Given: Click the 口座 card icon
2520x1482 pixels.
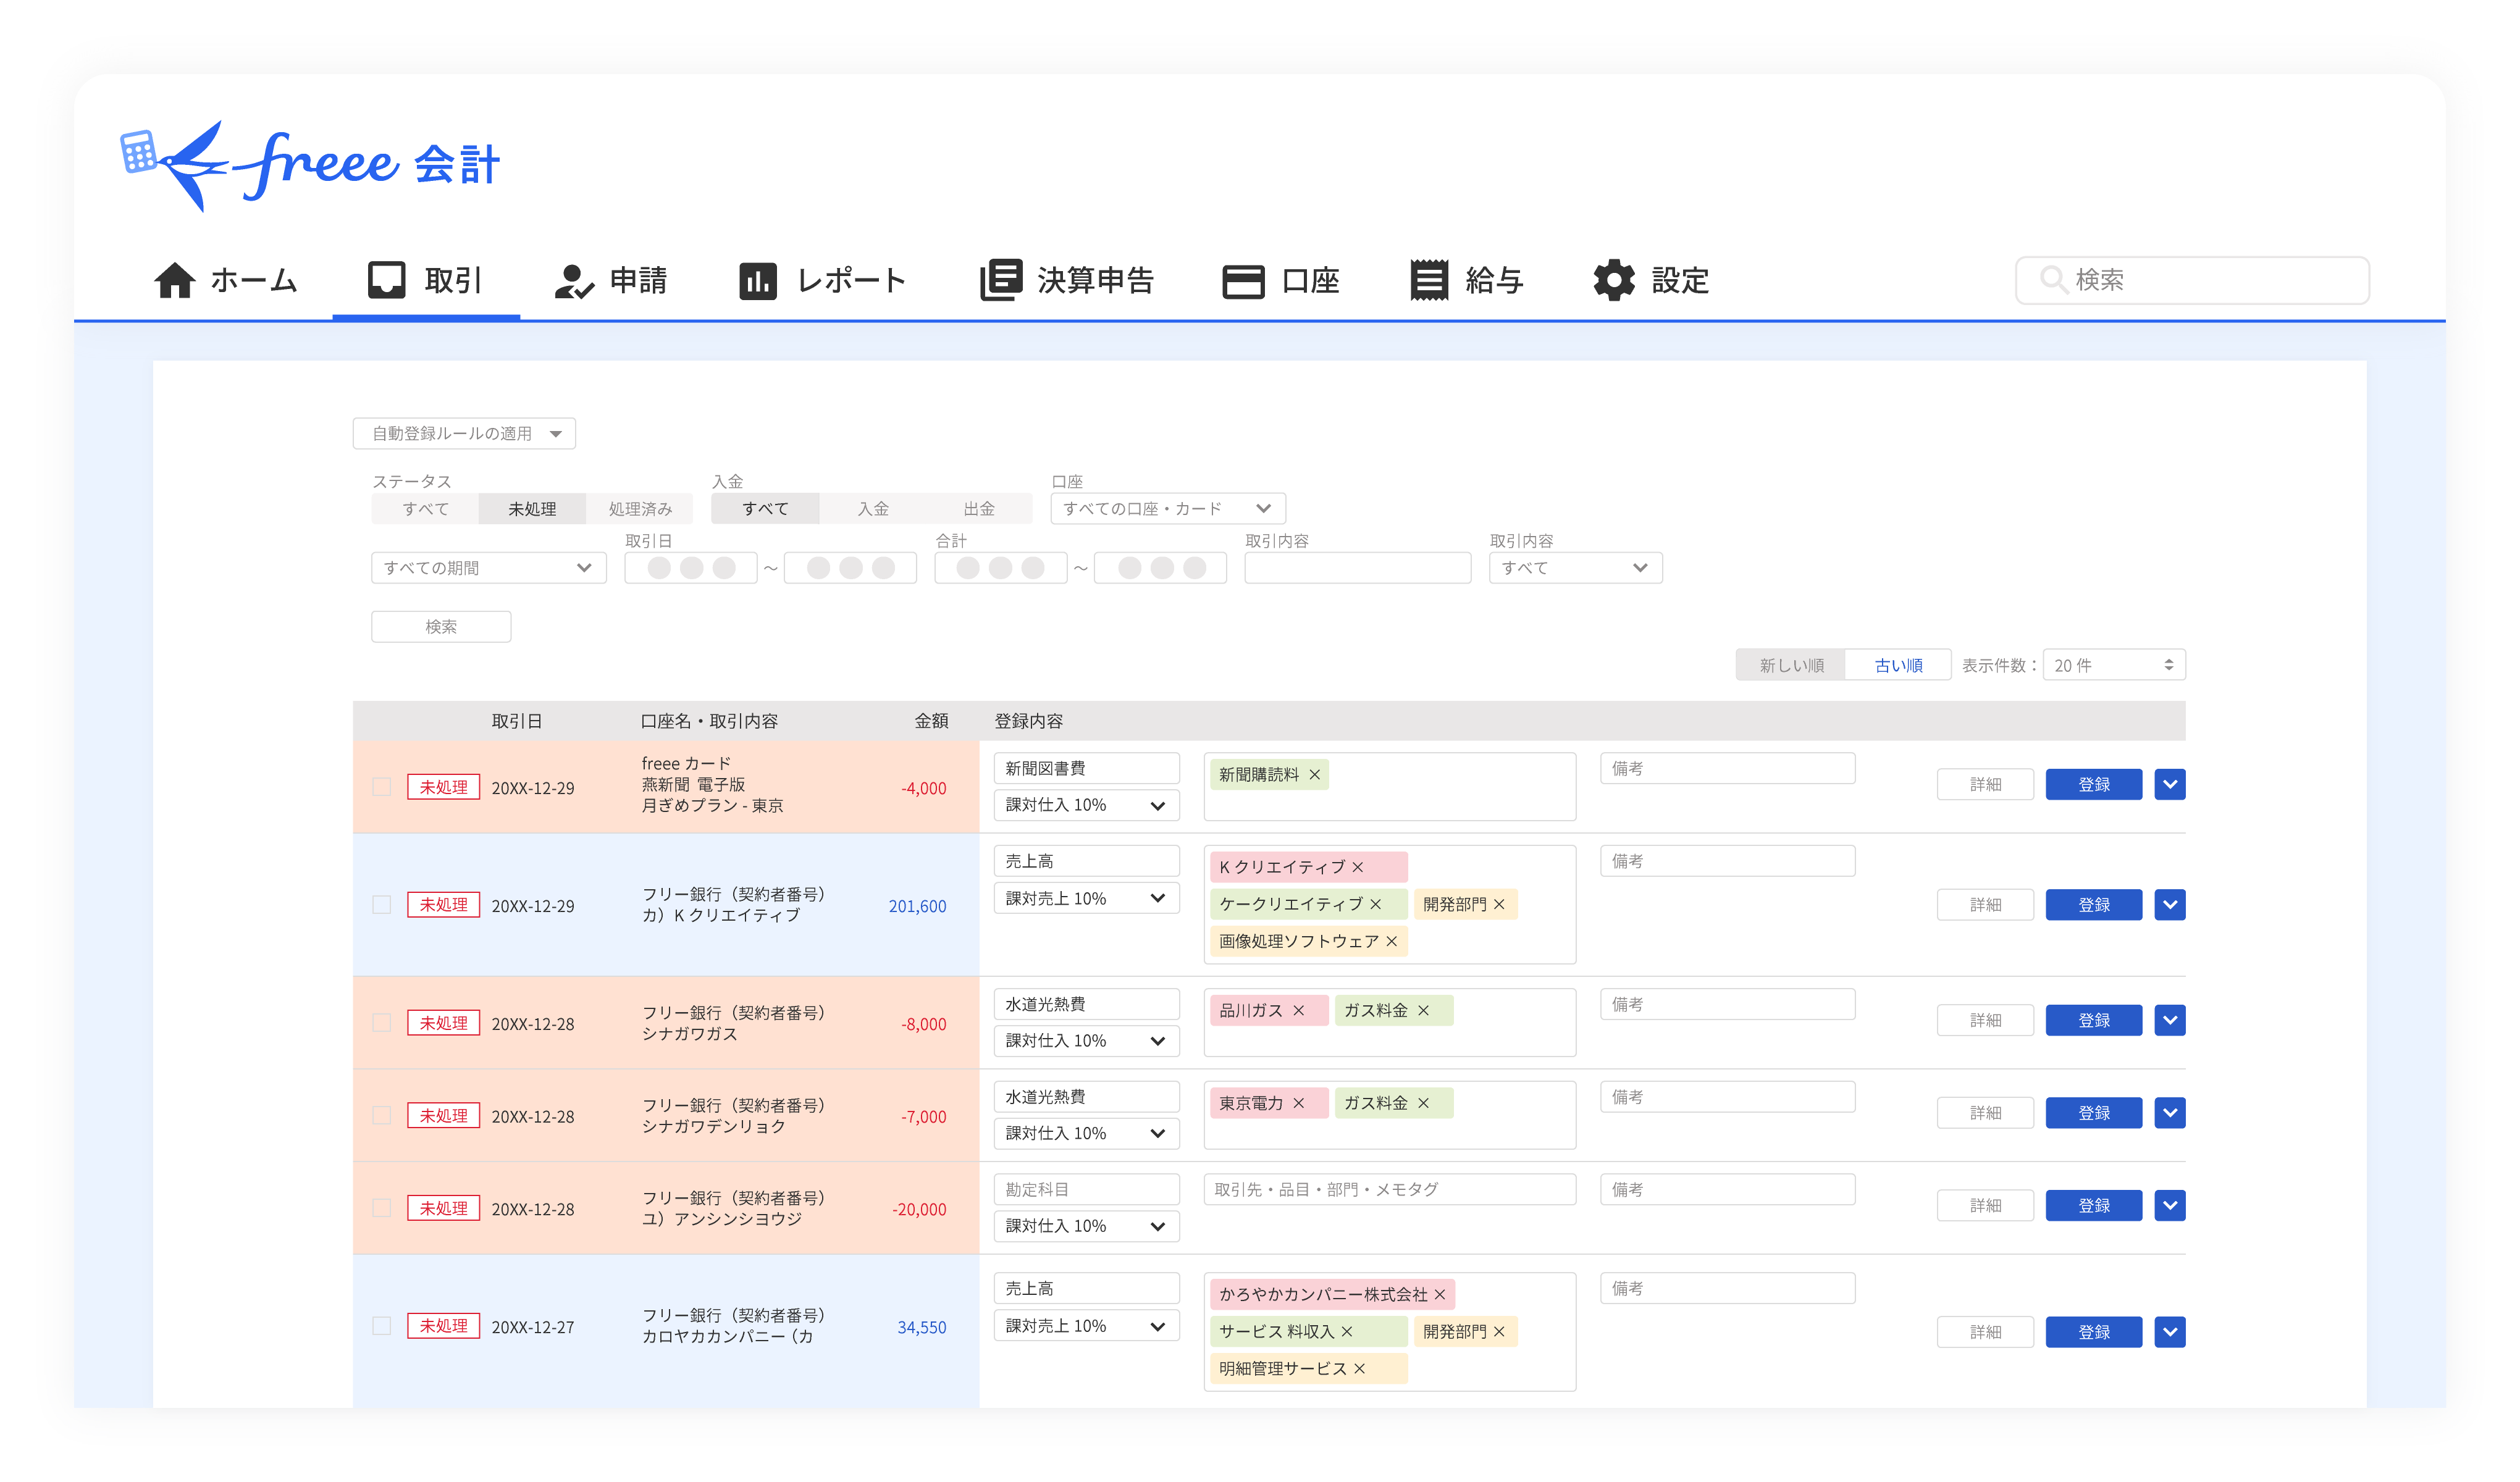Looking at the screenshot, I should [x=1243, y=281].
